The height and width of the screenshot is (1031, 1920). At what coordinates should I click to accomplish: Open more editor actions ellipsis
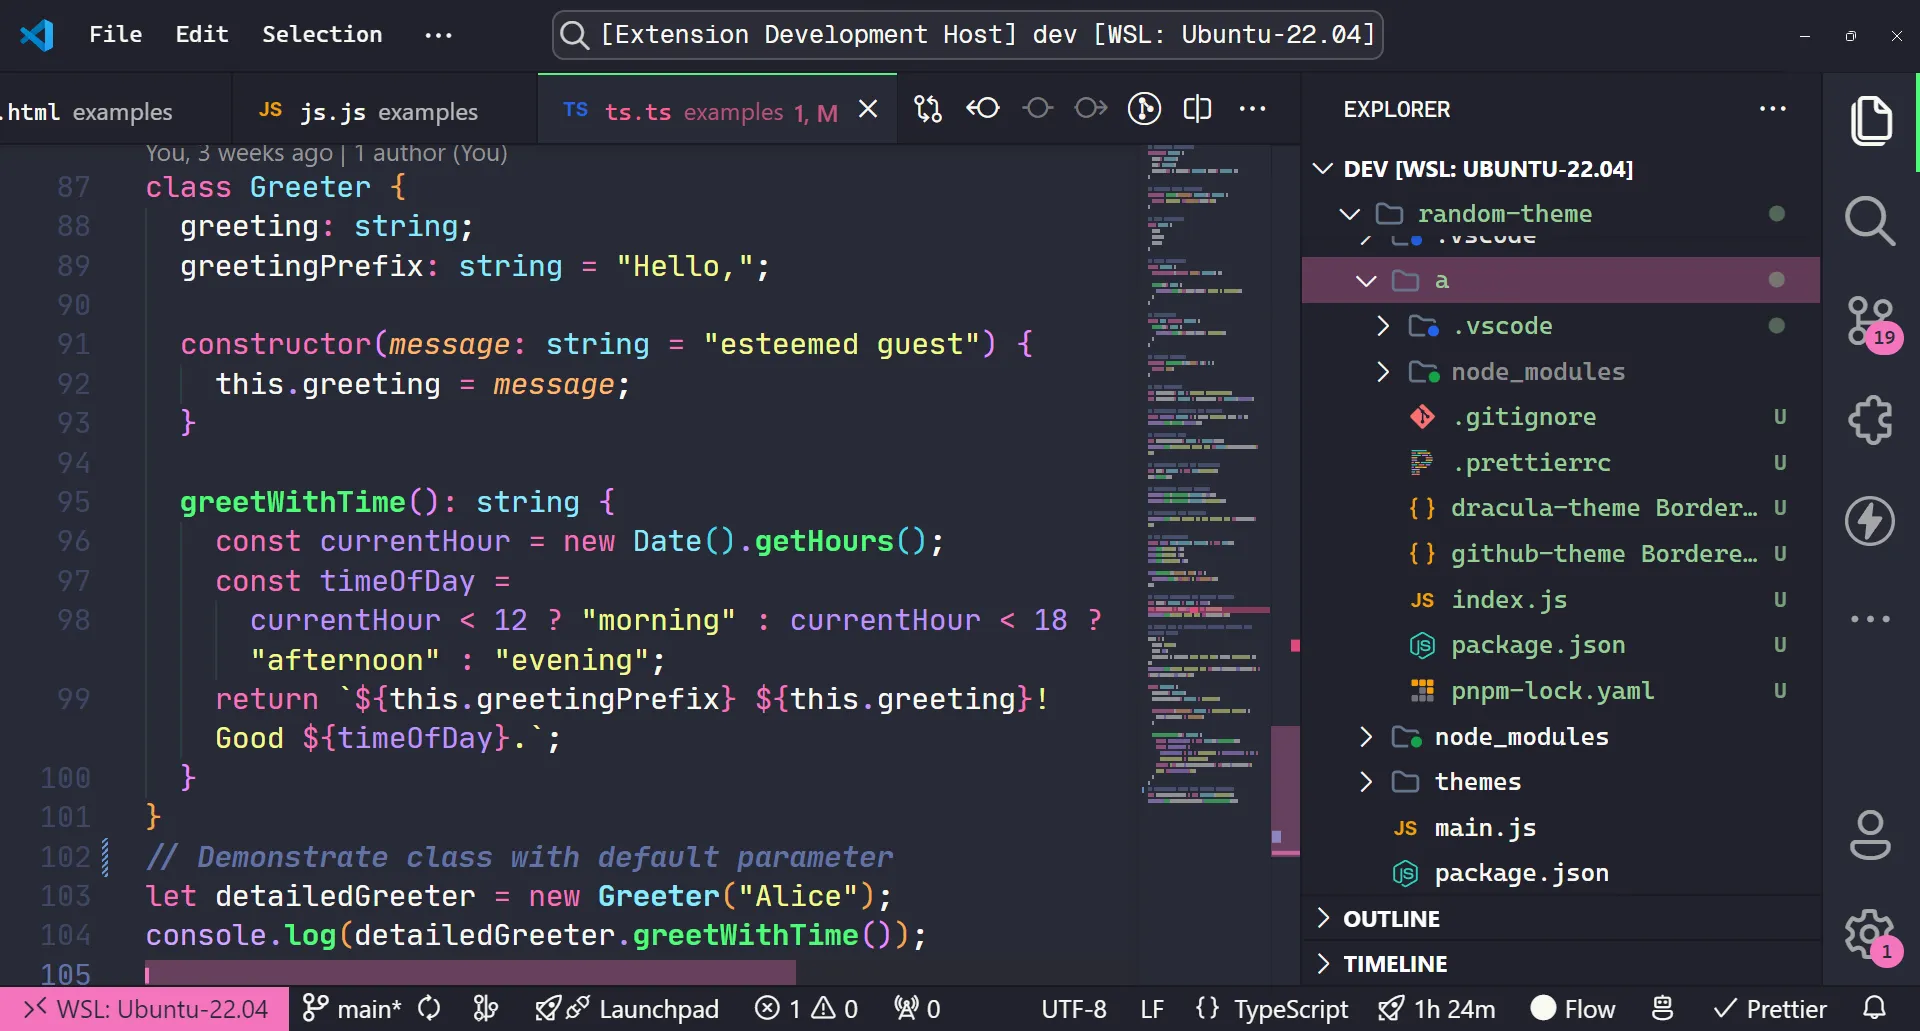(x=1252, y=108)
